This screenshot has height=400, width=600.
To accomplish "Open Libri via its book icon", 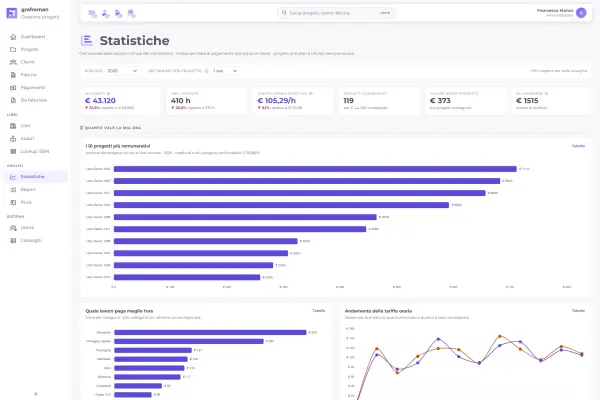I will click(13, 126).
